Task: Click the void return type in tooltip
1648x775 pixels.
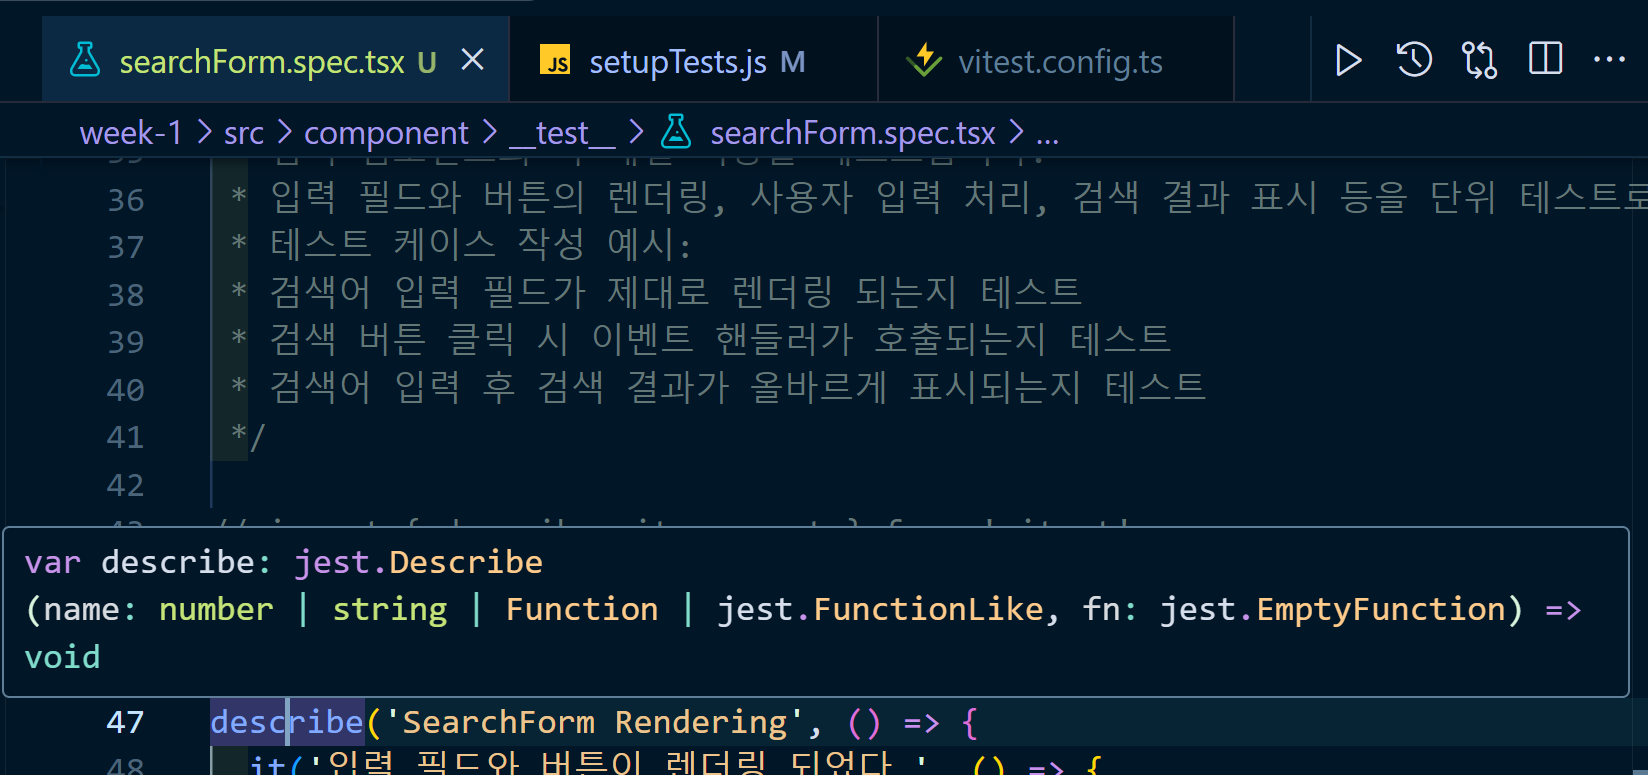Action: (x=62, y=657)
